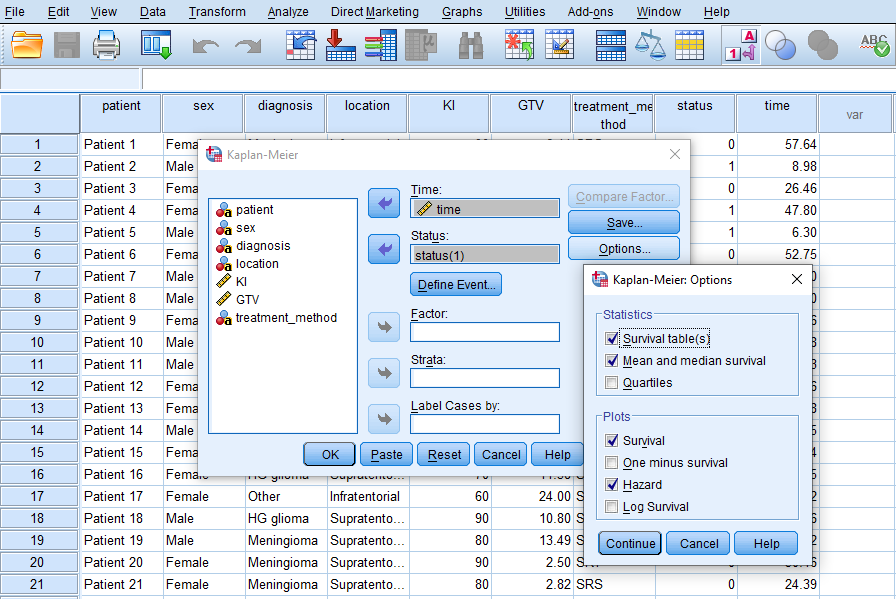Click the Insert variable icon
Image resolution: width=896 pixels, height=599 pixels.
(559, 45)
